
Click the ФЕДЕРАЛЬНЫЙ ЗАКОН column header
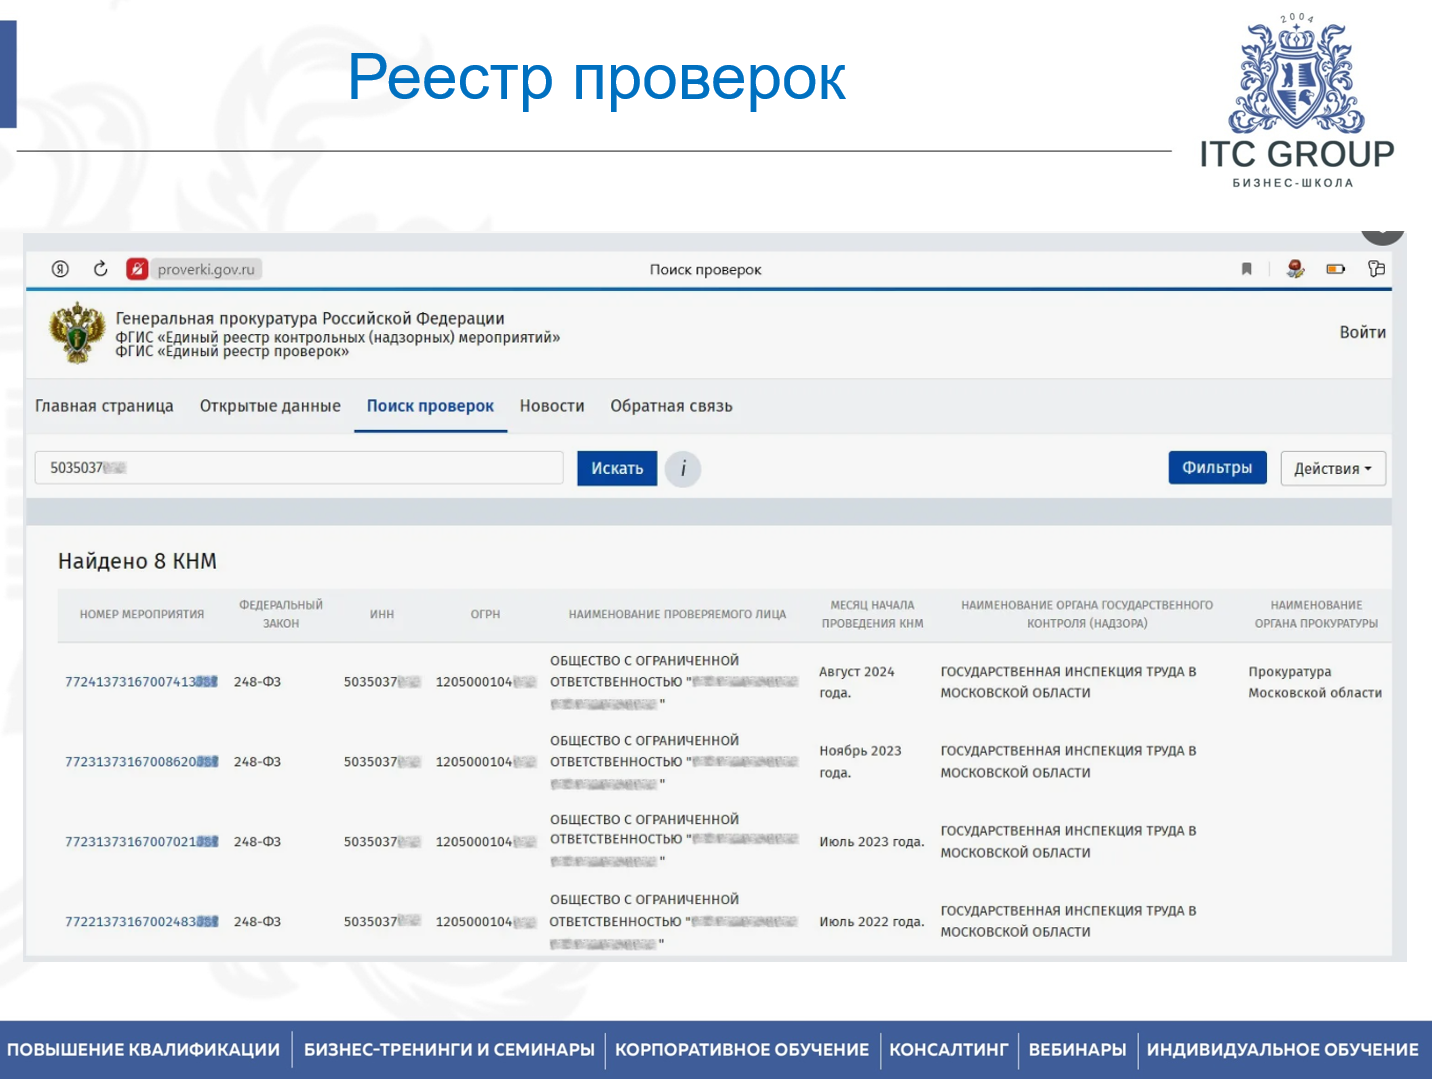(281, 614)
